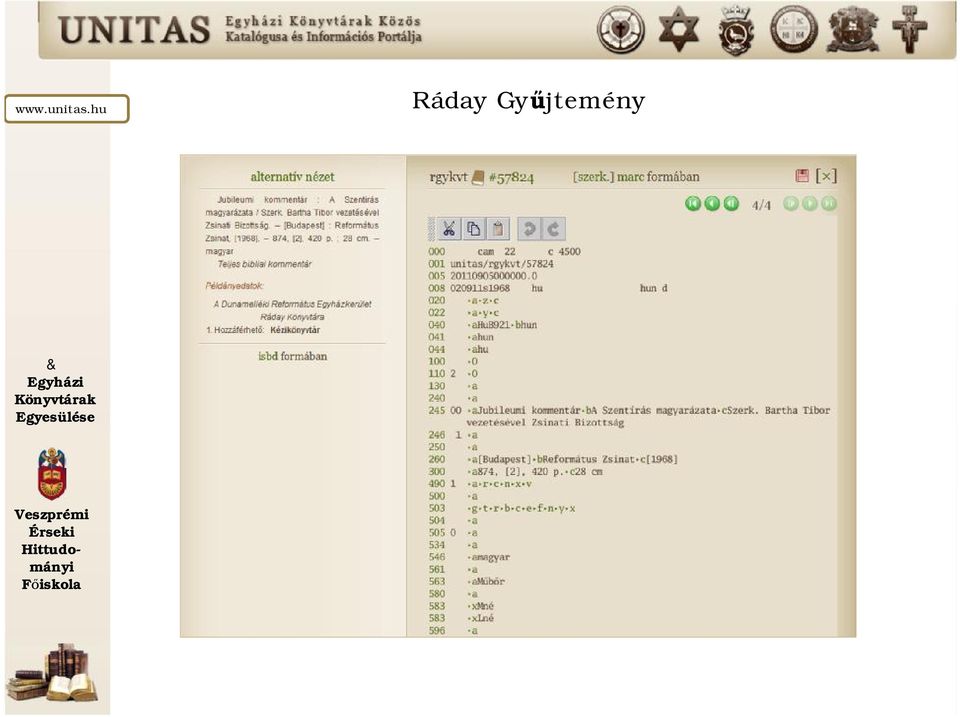
Task: Click the crowned crest emblem in the header
Action: pyautogui.click(x=735, y=30)
